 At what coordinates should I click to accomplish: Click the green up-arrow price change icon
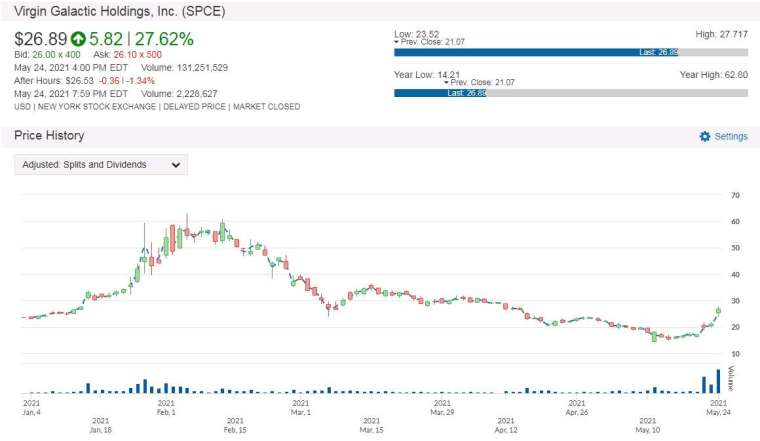pos(78,39)
